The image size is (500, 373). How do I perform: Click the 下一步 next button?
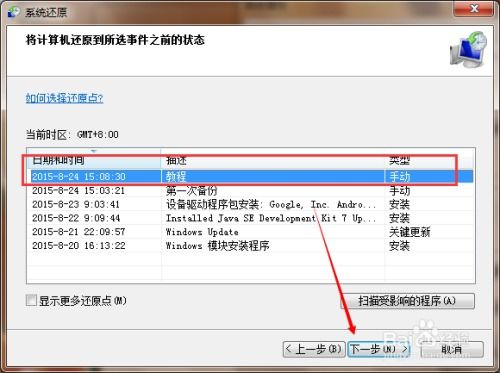pos(379,349)
